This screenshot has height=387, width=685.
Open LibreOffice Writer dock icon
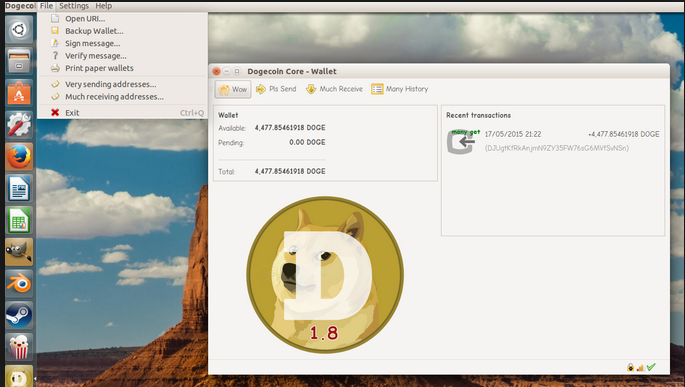tap(19, 189)
